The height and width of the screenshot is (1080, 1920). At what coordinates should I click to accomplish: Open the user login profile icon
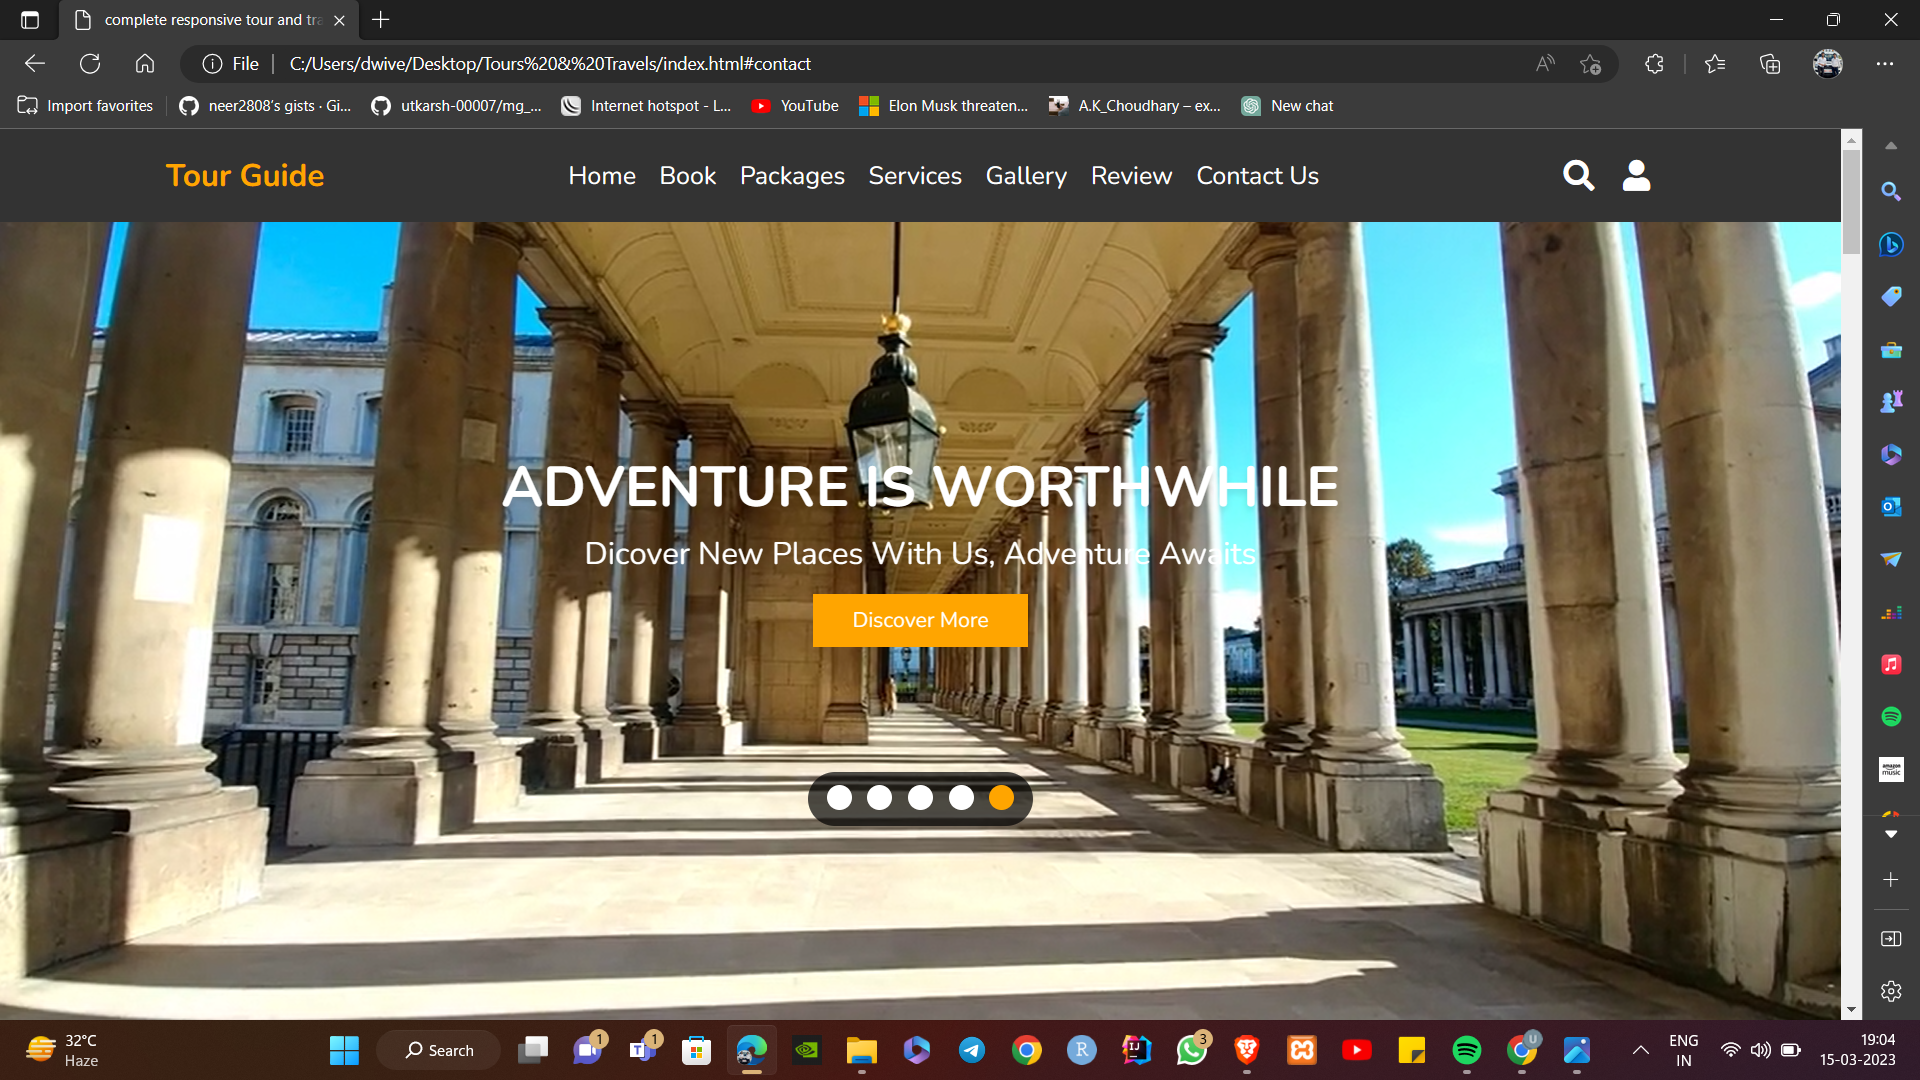click(1636, 176)
